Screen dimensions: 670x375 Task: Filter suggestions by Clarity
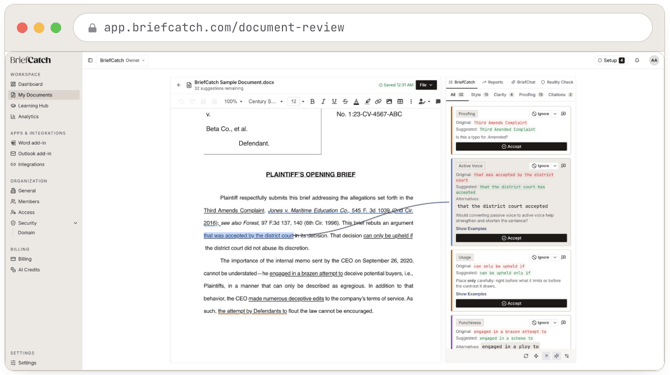[503, 95]
